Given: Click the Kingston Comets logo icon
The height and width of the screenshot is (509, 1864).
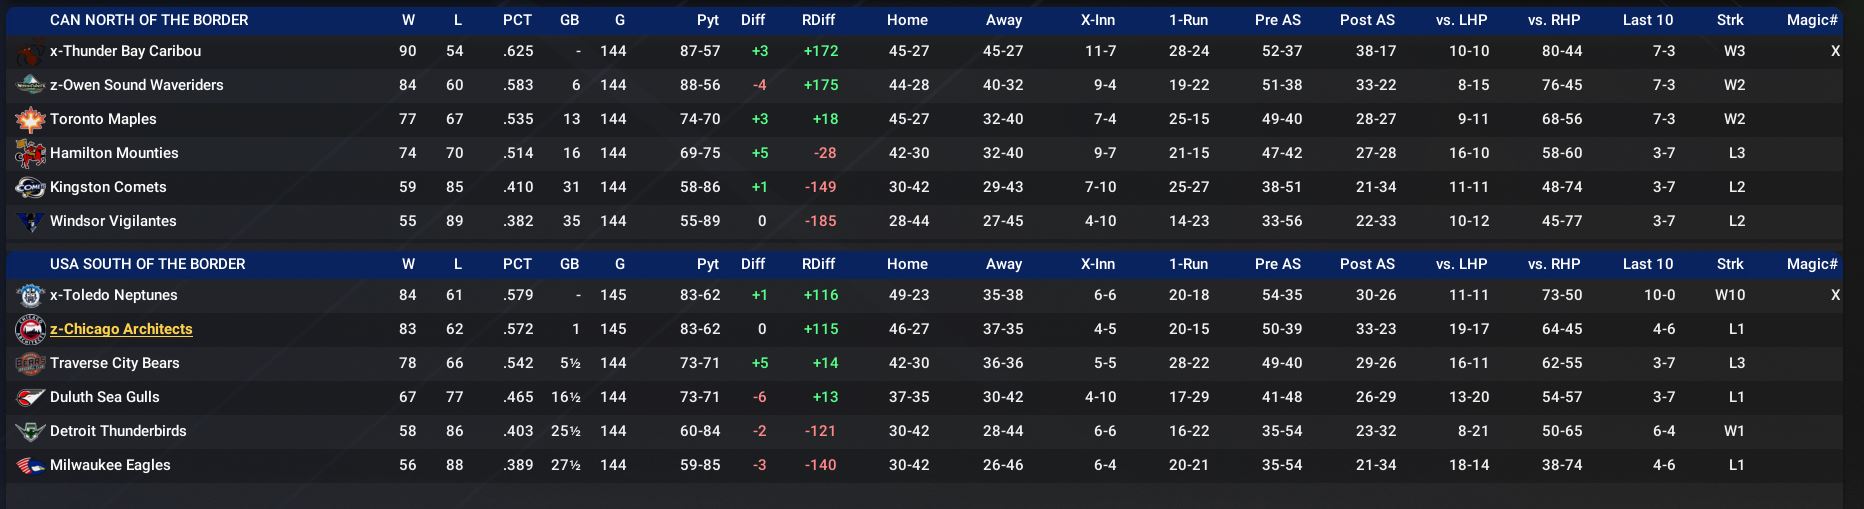Looking at the screenshot, I should coord(30,188).
